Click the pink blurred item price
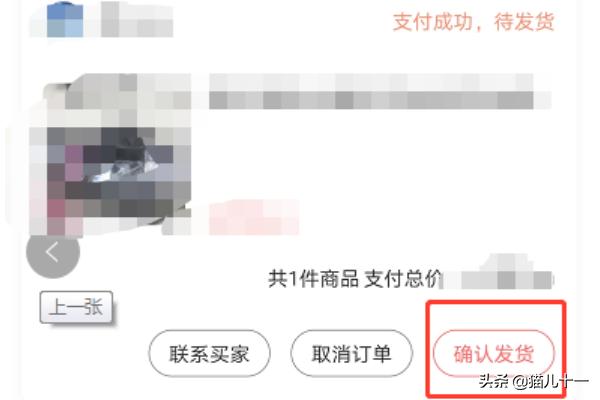 253,217
